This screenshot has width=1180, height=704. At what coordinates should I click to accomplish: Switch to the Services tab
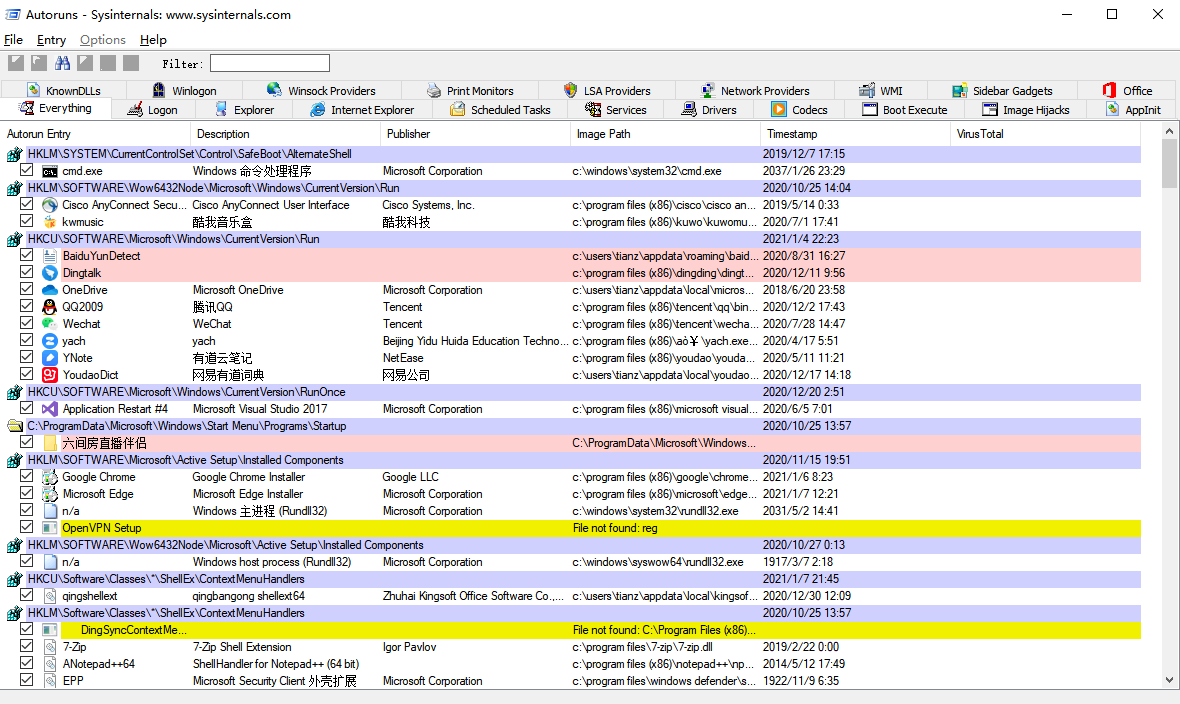point(616,110)
